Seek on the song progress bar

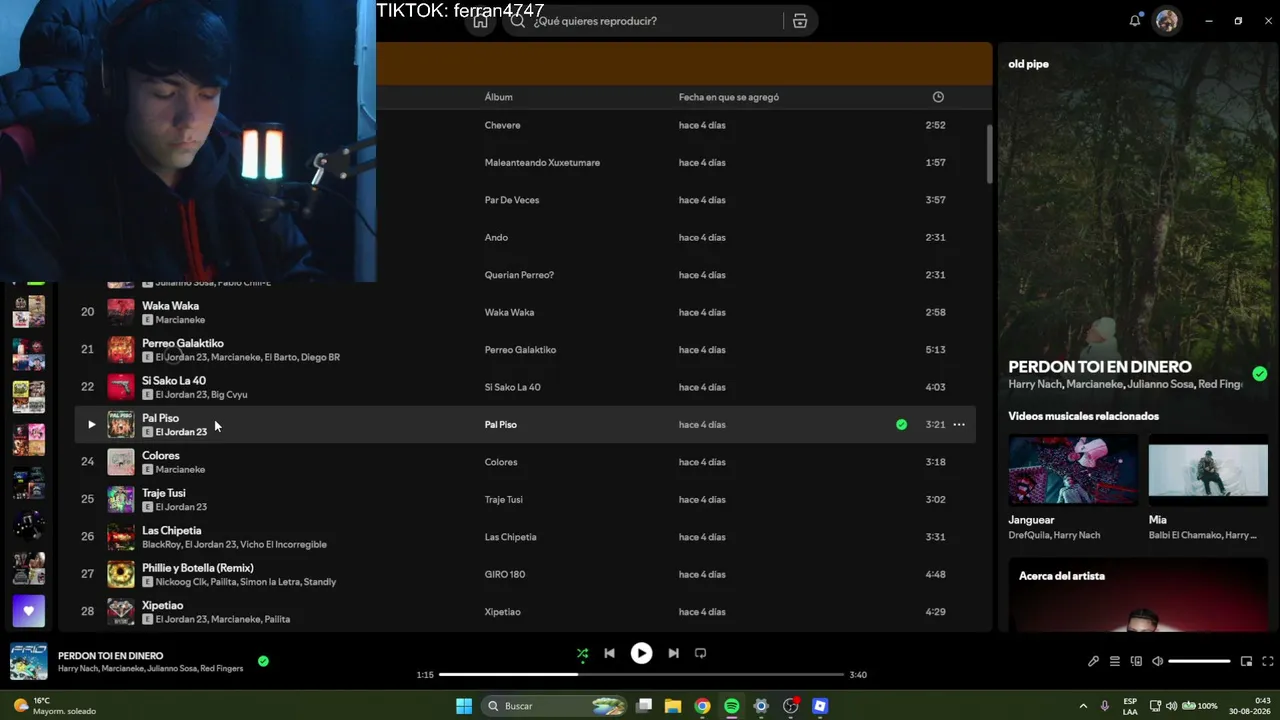(x=641, y=675)
